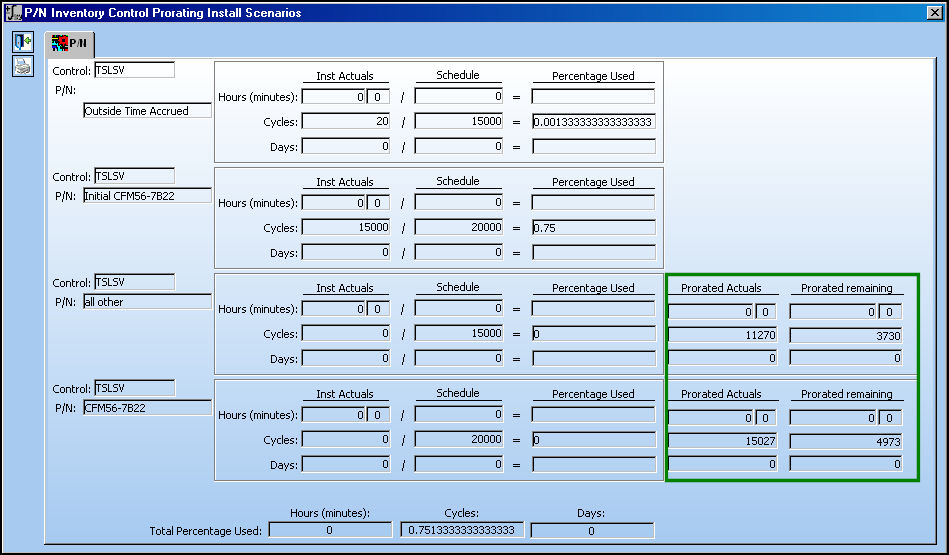This screenshot has width=949, height=555.
Task: Click Prorated Actuals field showing 11270
Action: pos(723,335)
